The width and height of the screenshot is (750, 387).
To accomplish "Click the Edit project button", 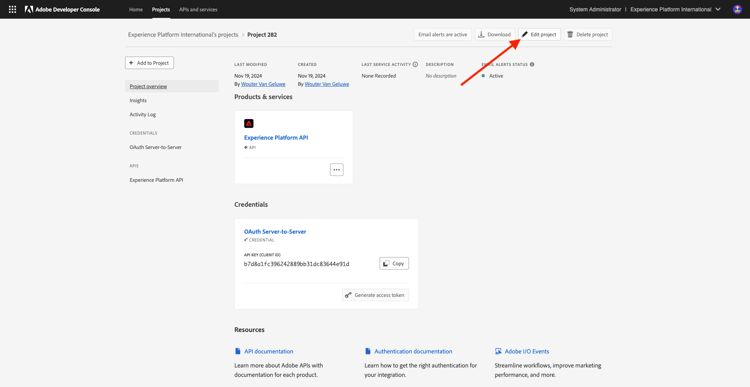I will 540,34.
